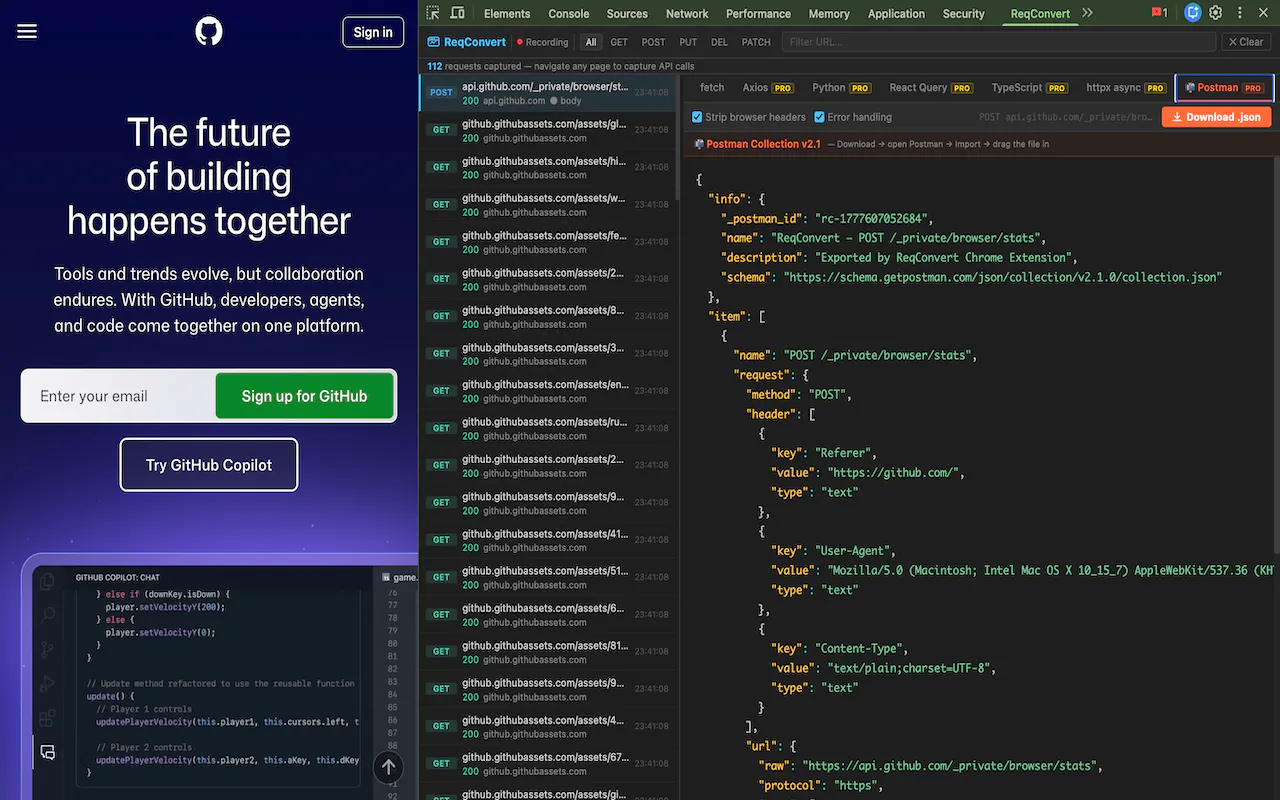Activate the DevTools inspect element picker
This screenshot has height=800, width=1280.
433,13
